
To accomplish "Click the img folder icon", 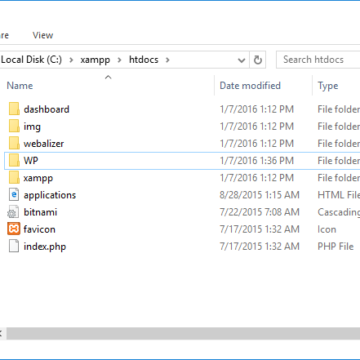I will (x=14, y=126).
